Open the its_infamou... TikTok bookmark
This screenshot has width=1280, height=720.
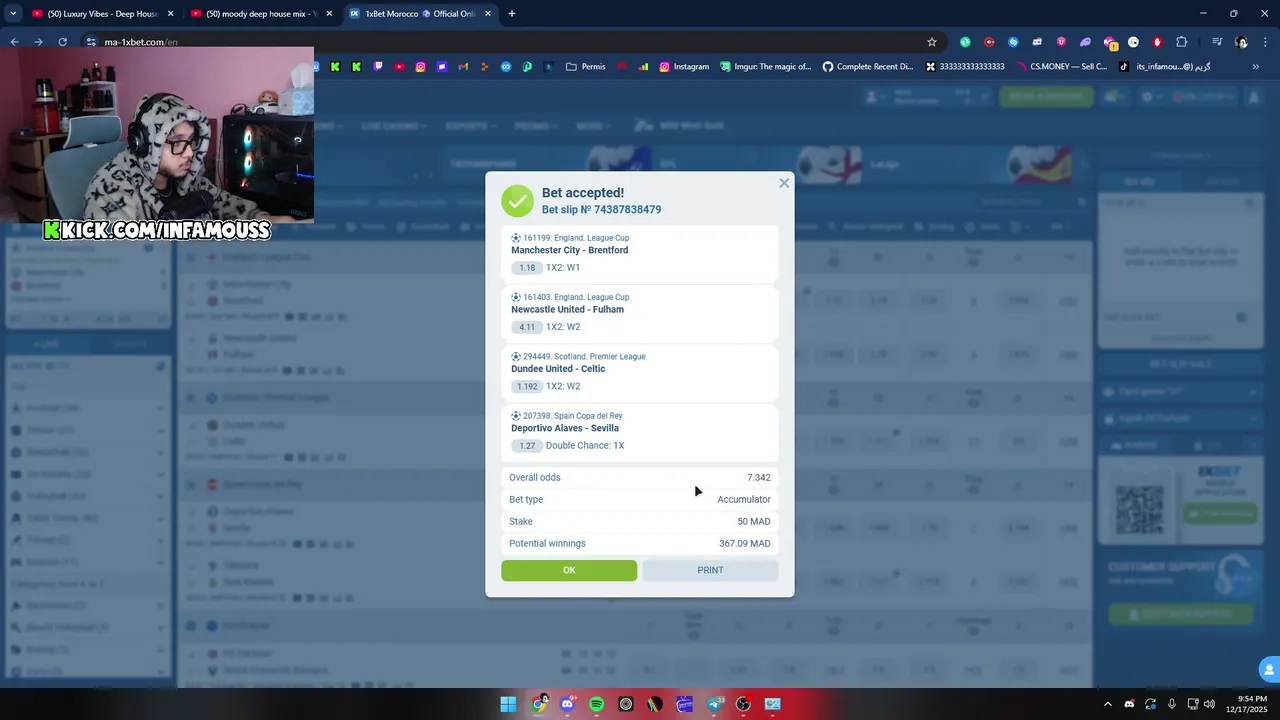pos(1164,67)
